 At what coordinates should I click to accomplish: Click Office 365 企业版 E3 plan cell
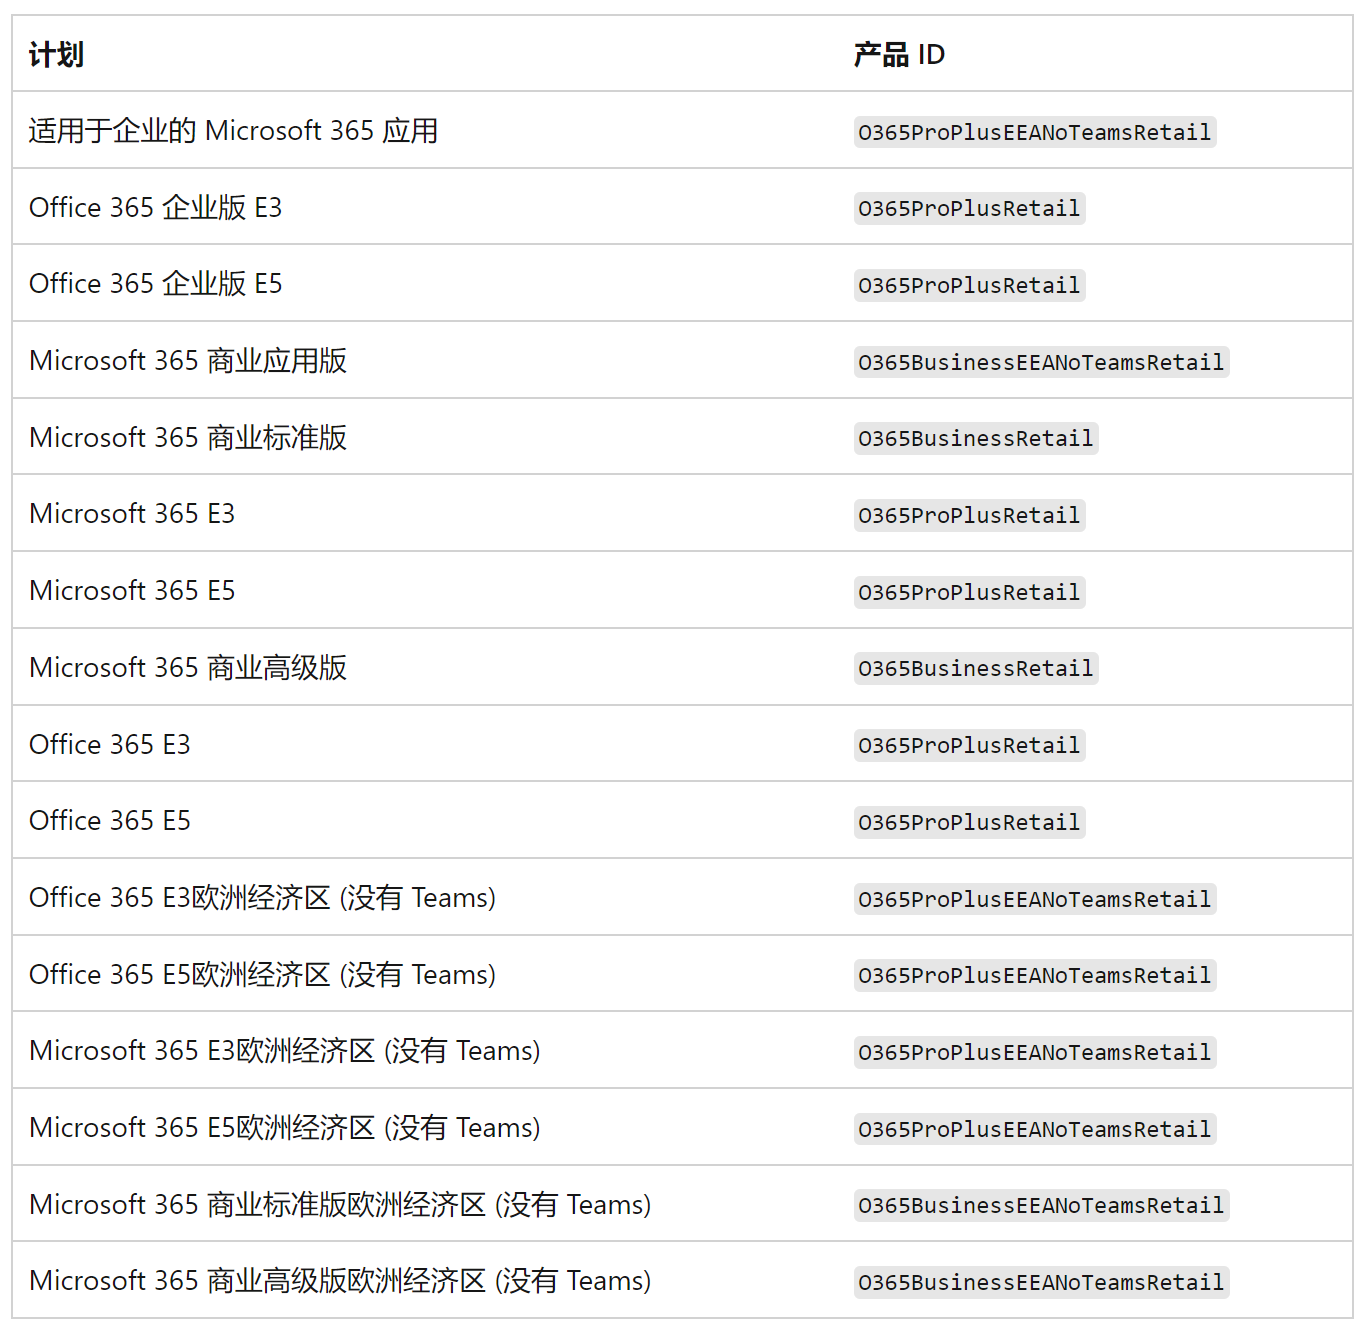click(x=155, y=208)
